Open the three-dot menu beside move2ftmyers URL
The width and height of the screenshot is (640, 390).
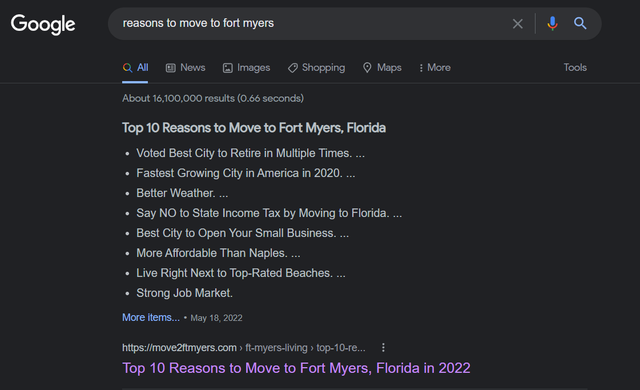383,348
